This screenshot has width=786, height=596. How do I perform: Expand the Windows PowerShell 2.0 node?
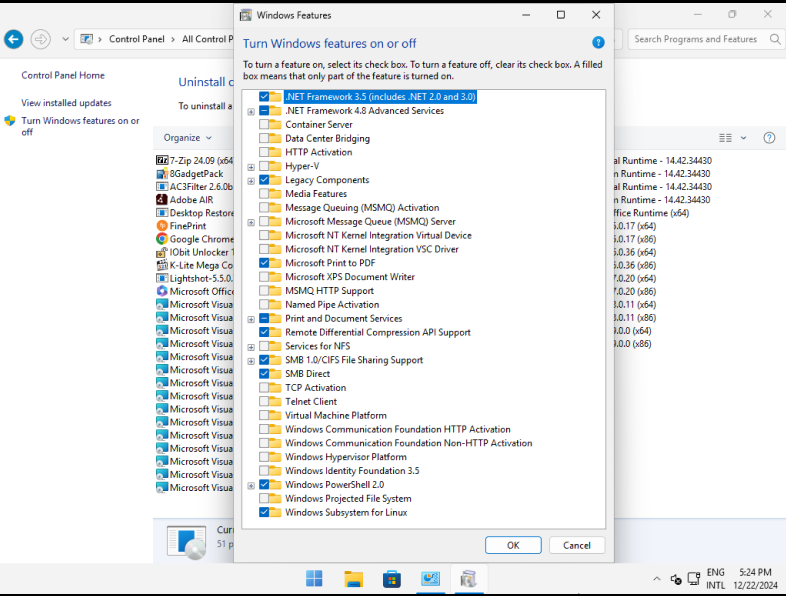251,485
